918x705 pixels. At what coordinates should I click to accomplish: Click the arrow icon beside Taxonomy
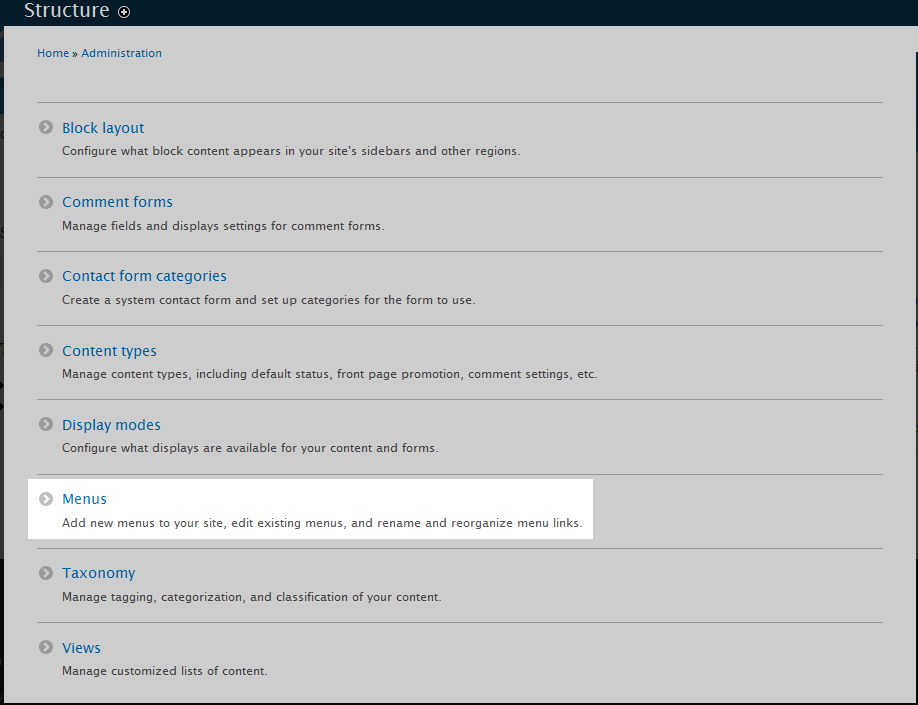tap(46, 573)
